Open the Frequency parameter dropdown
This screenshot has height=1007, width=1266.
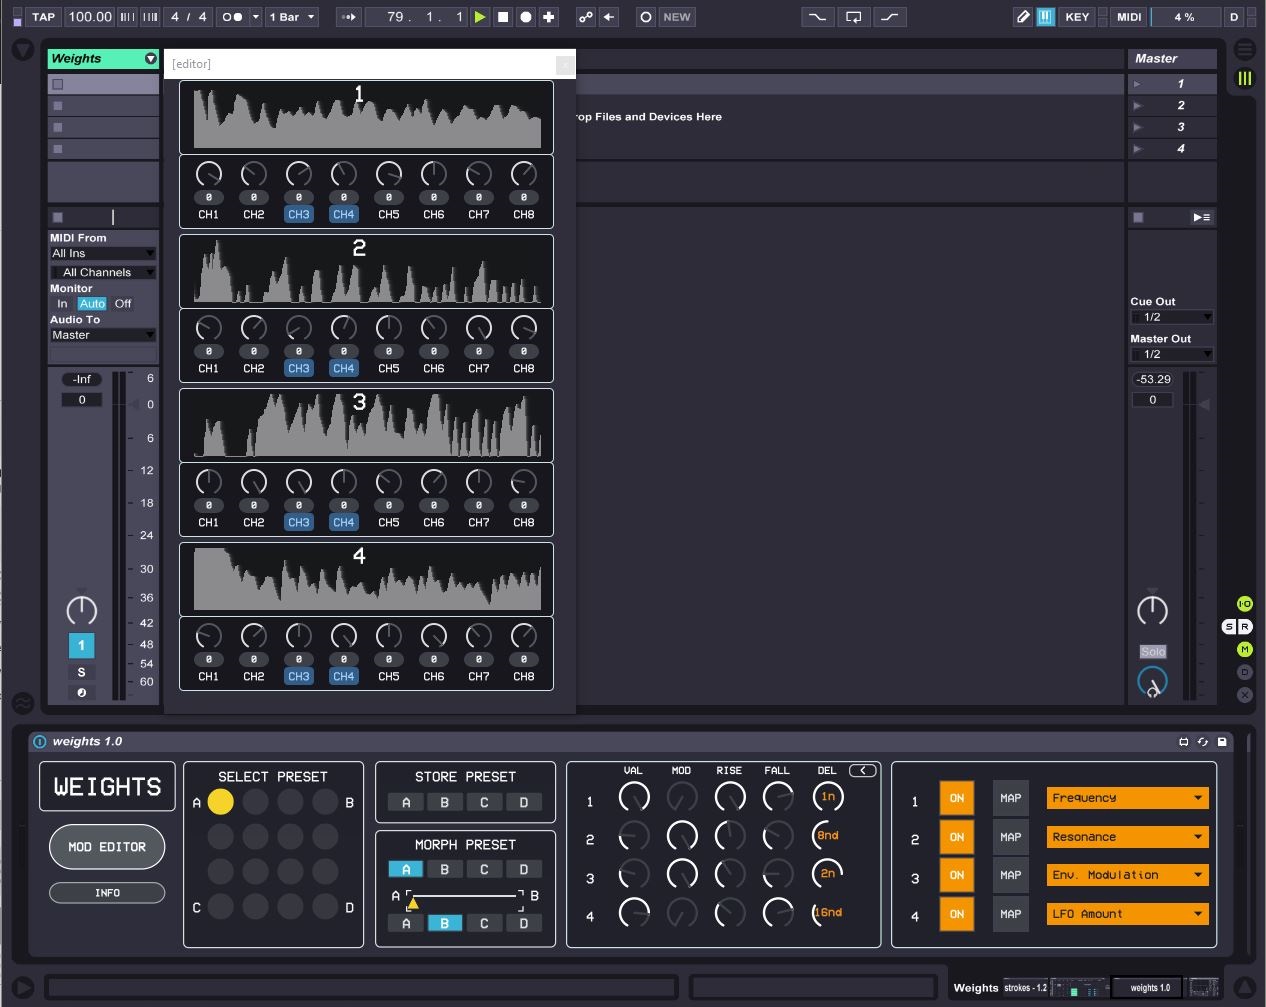point(1127,798)
